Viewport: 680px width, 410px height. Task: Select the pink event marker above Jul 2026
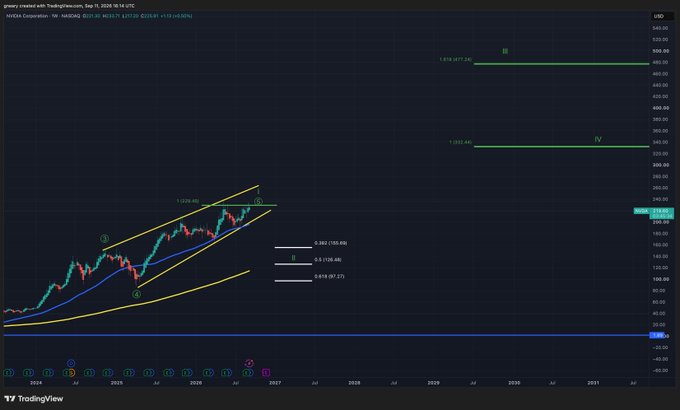pyautogui.click(x=249, y=363)
